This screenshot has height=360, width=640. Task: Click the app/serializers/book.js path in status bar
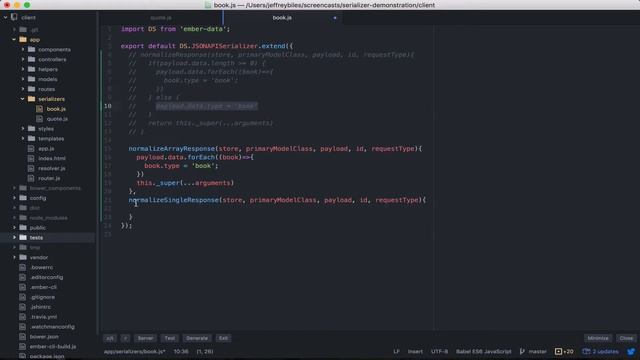pyautogui.click(x=134, y=351)
